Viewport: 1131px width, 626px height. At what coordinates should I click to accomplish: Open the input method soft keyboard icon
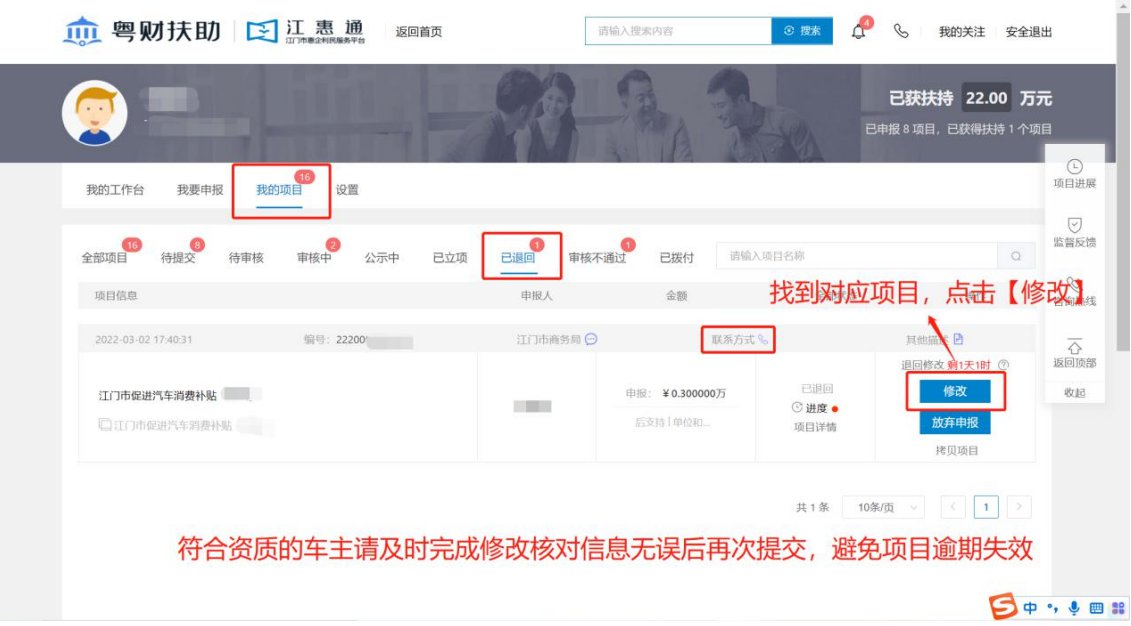click(1096, 608)
